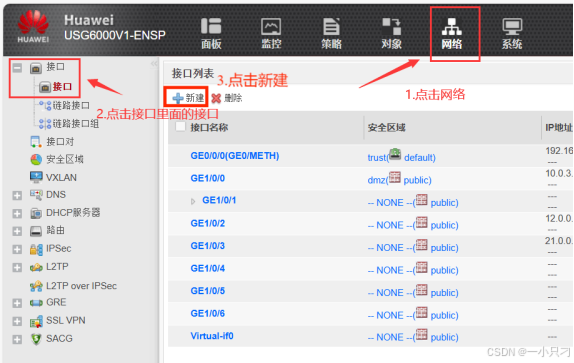
Task: Open interface GE1/0/2
Action: point(208,223)
